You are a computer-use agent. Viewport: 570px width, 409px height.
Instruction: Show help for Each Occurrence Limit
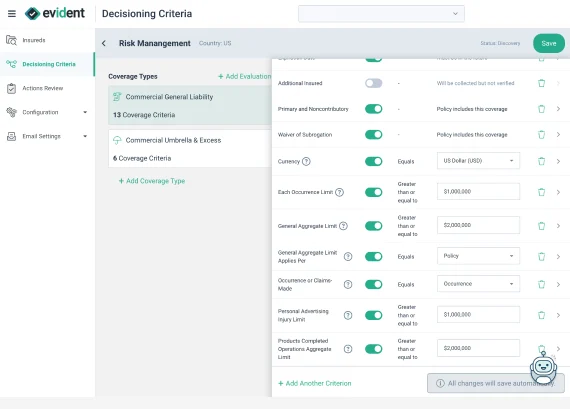339,192
